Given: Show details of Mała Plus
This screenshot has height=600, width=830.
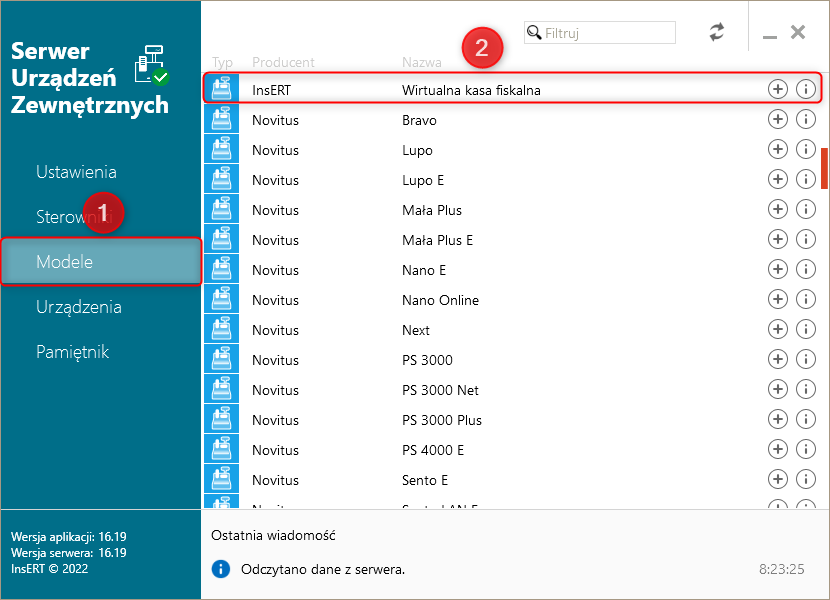Looking at the screenshot, I should 806,209.
